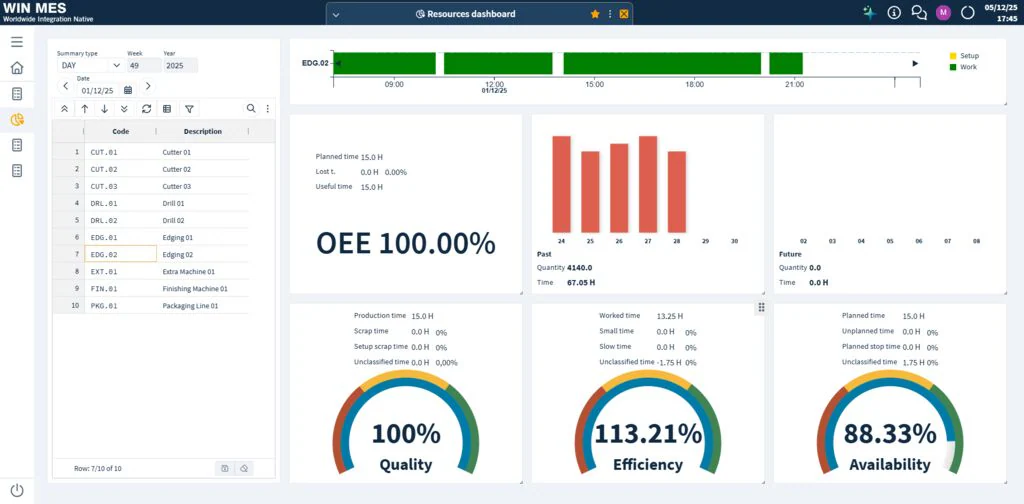Go to next date with right arrow

tap(148, 87)
